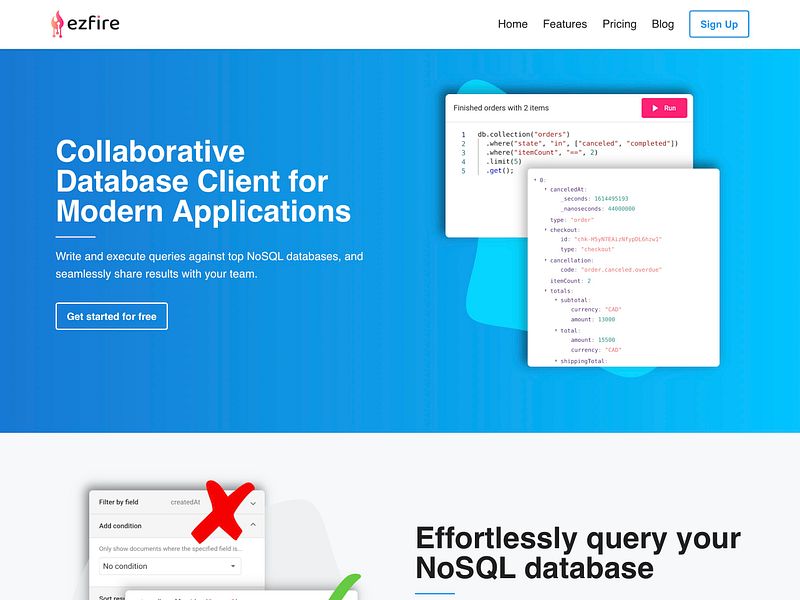Open the Home nav link

pyautogui.click(x=512, y=24)
